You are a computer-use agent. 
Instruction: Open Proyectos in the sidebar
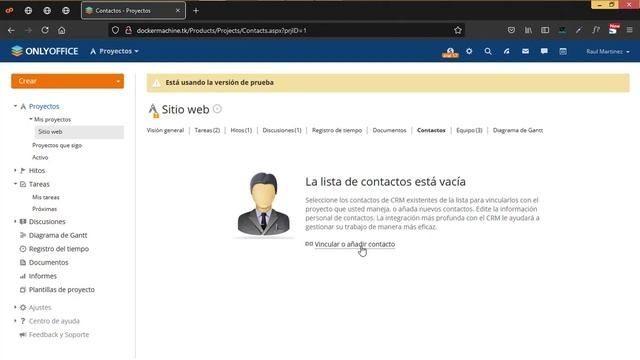click(44, 107)
